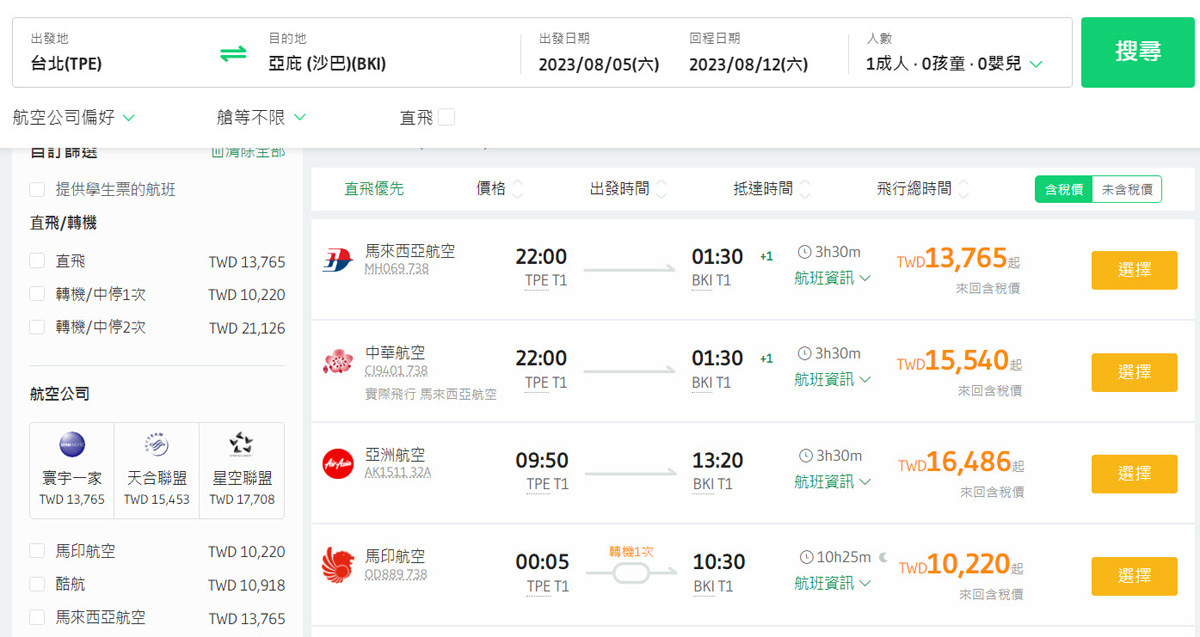Click the 轉機1次 label on Malindo flight
The height and width of the screenshot is (637, 1200).
[631, 552]
